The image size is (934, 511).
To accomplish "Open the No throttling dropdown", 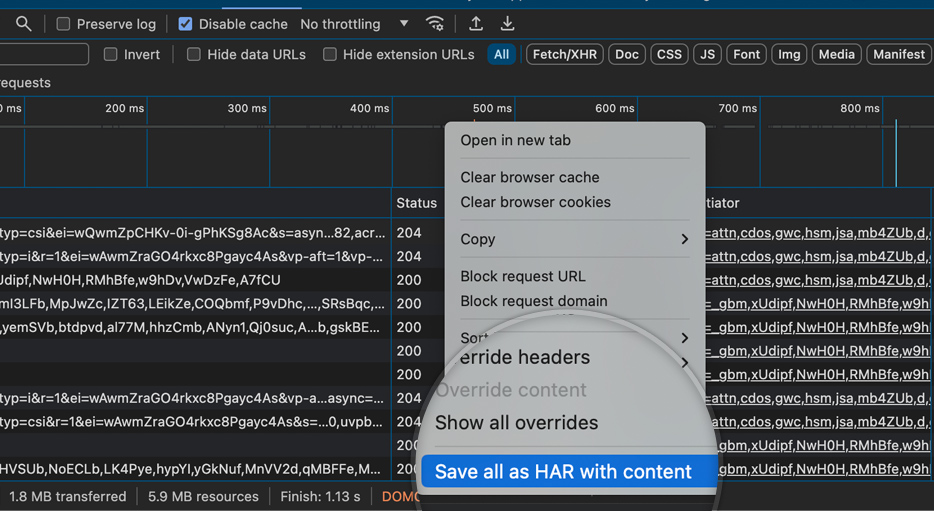I will [x=354, y=24].
